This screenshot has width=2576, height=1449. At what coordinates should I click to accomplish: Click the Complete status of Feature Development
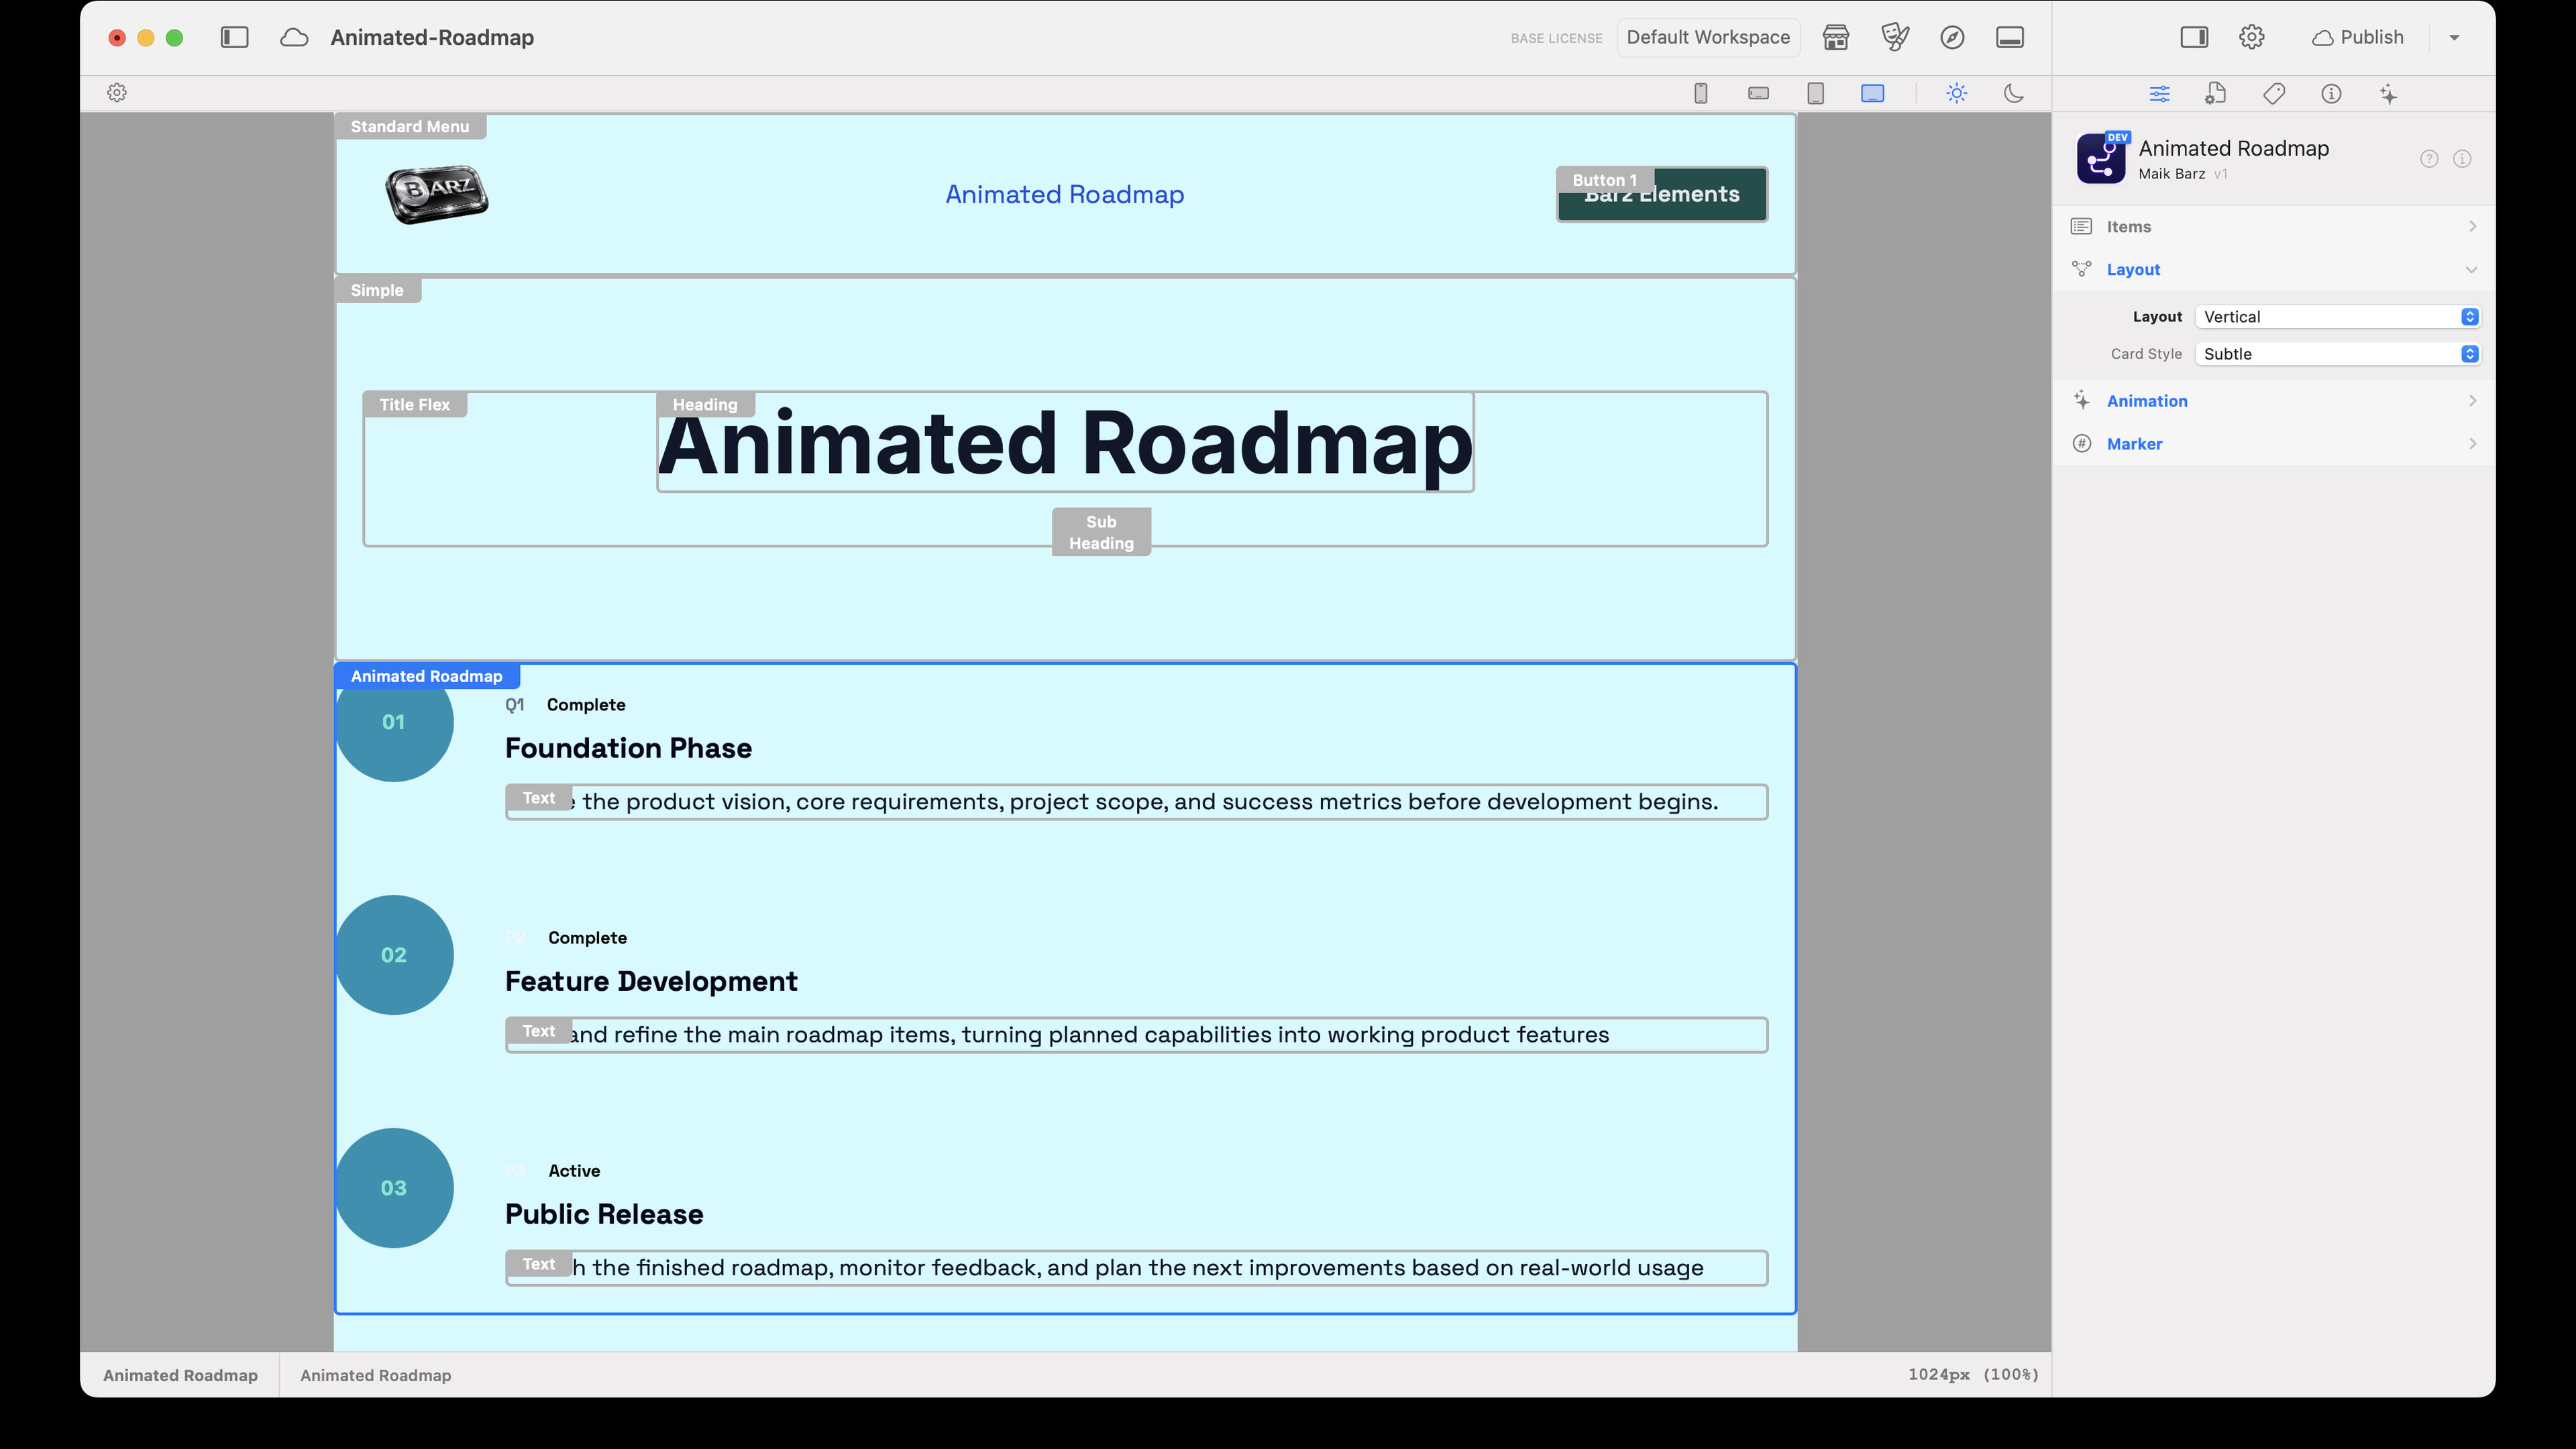587,938
